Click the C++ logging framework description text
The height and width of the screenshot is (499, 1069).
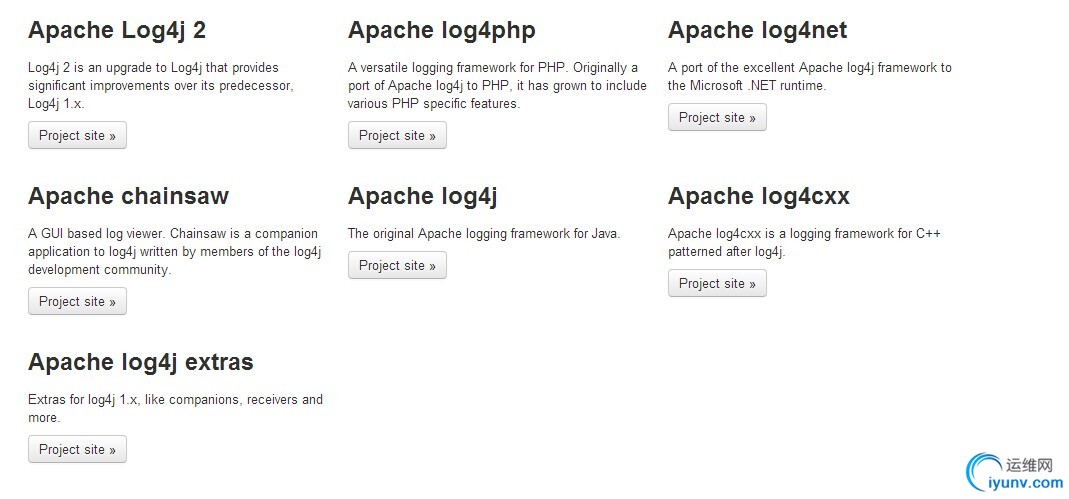[804, 243]
